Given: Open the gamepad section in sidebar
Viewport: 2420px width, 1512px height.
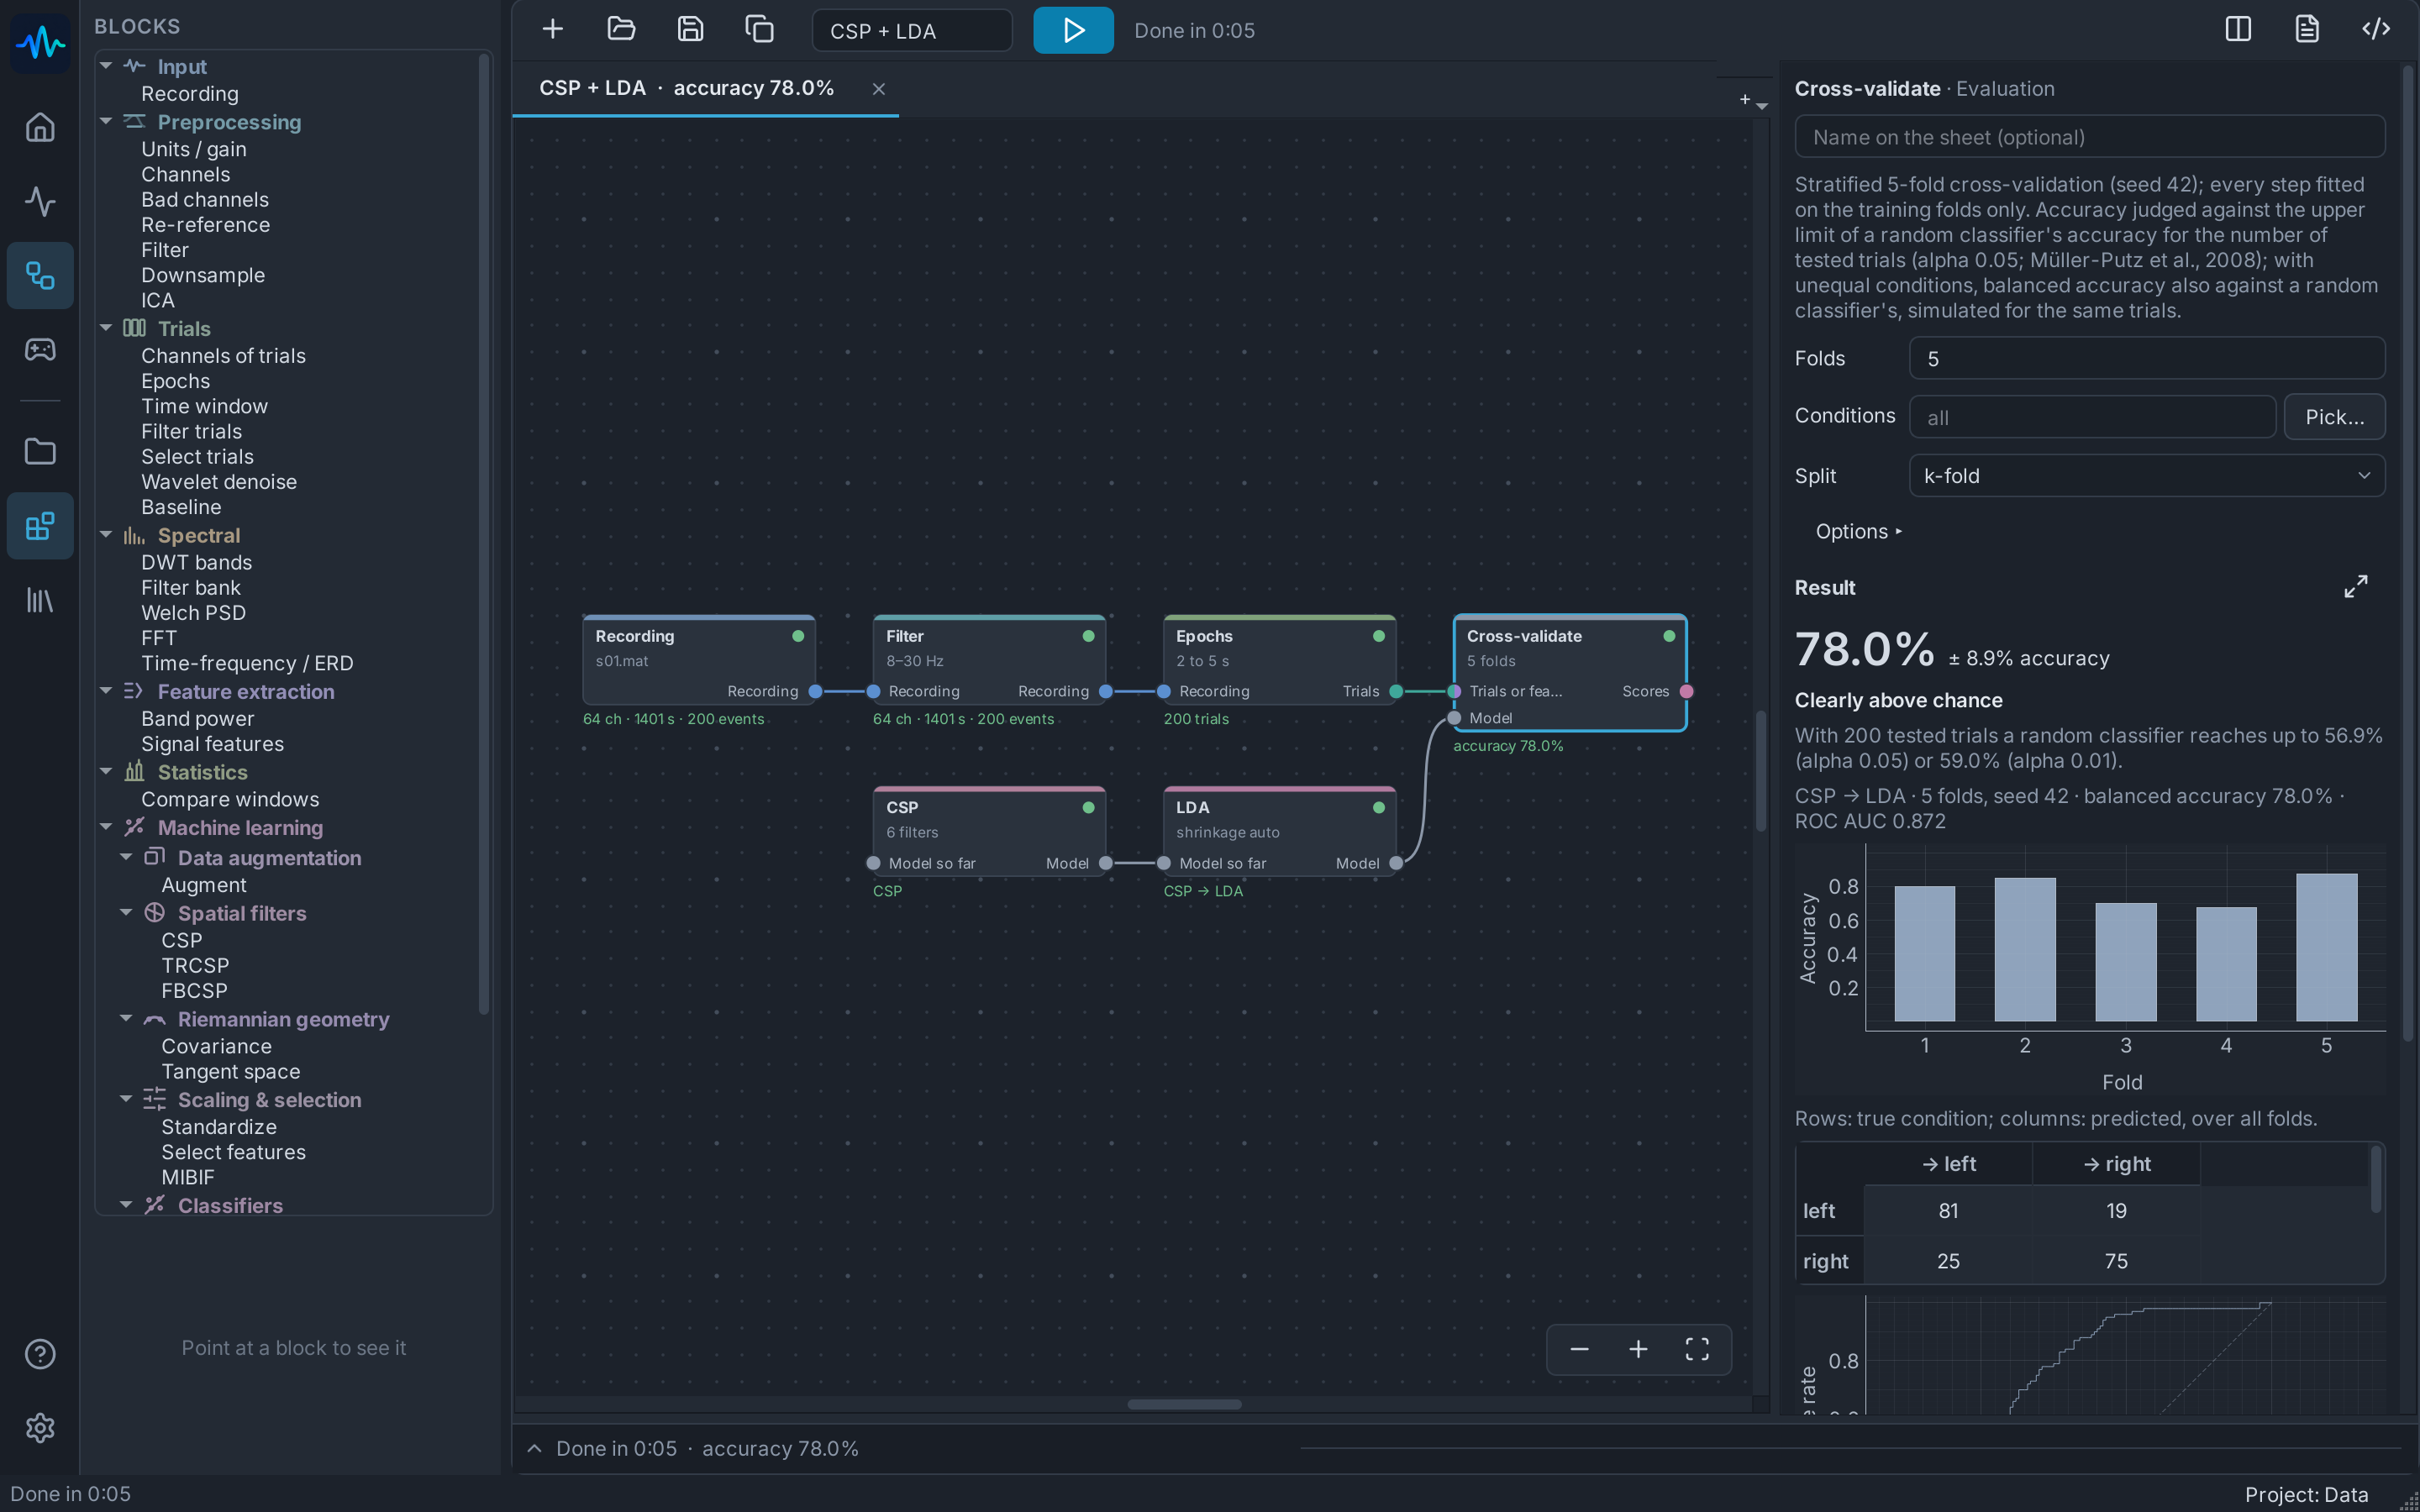Looking at the screenshot, I should tap(40, 350).
